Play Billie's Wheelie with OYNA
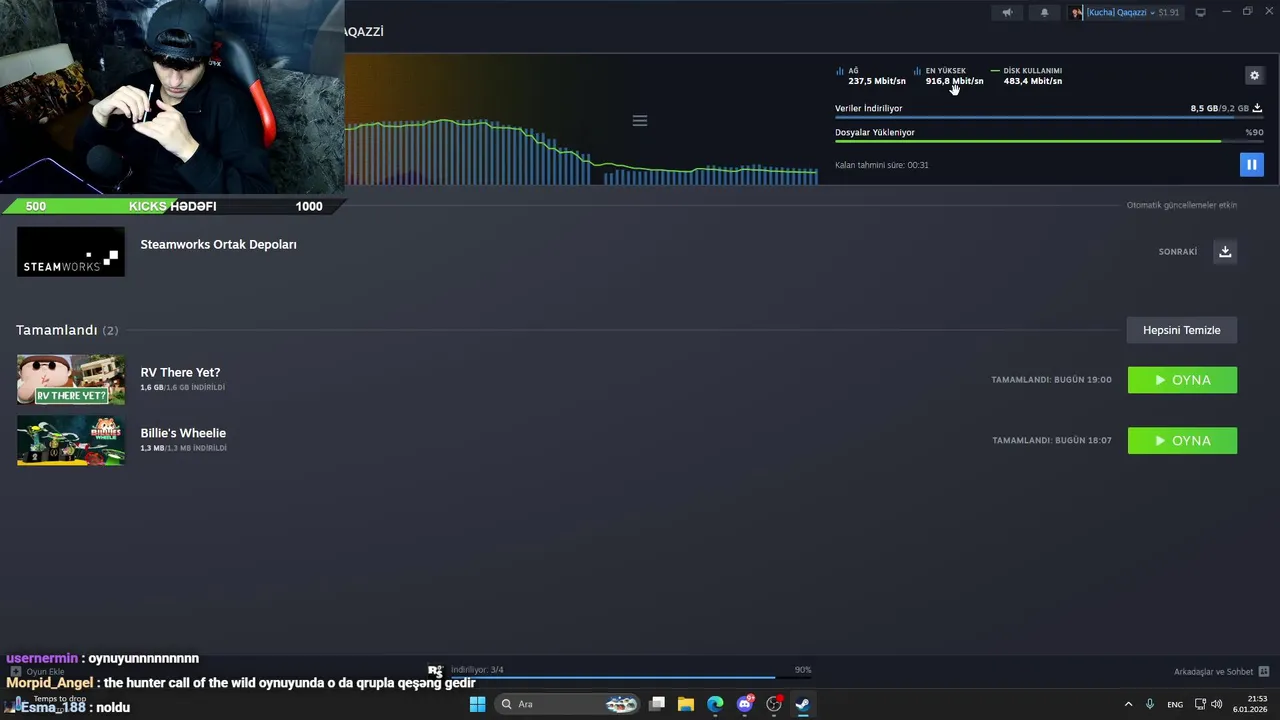Screen dimensions: 1280x720 click(1182, 441)
